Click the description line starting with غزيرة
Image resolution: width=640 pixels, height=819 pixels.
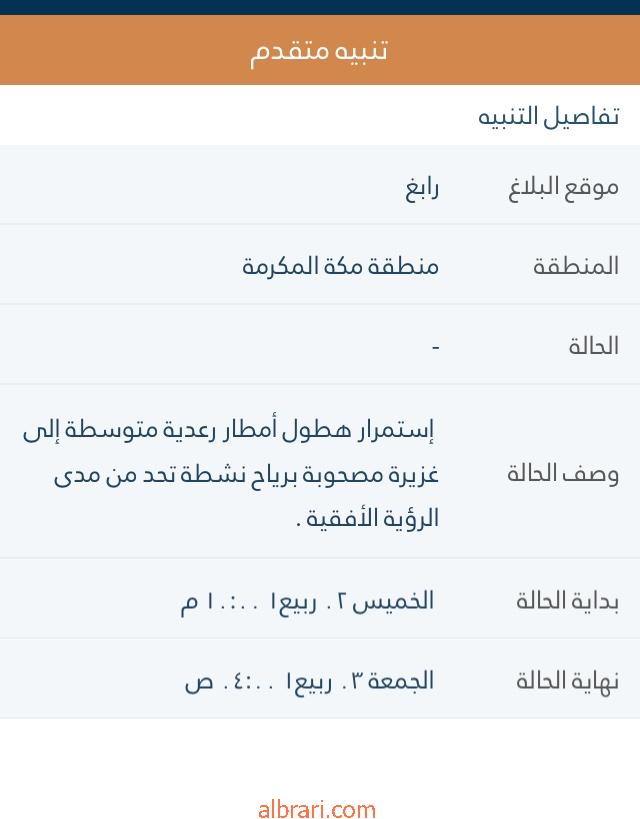pos(246,475)
